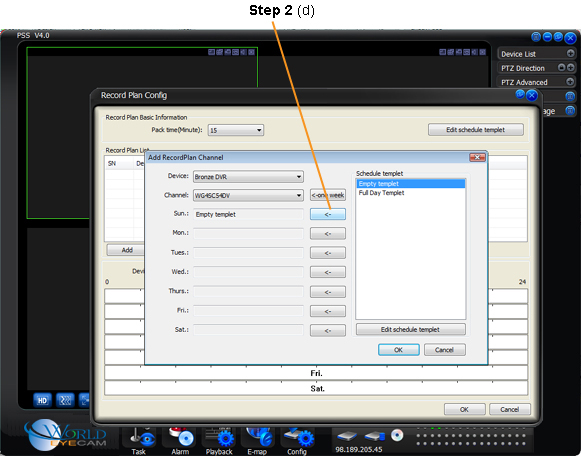This screenshot has height=456, width=581.
Task: Select Full Day Templet in schedule list
Action: coord(381,193)
